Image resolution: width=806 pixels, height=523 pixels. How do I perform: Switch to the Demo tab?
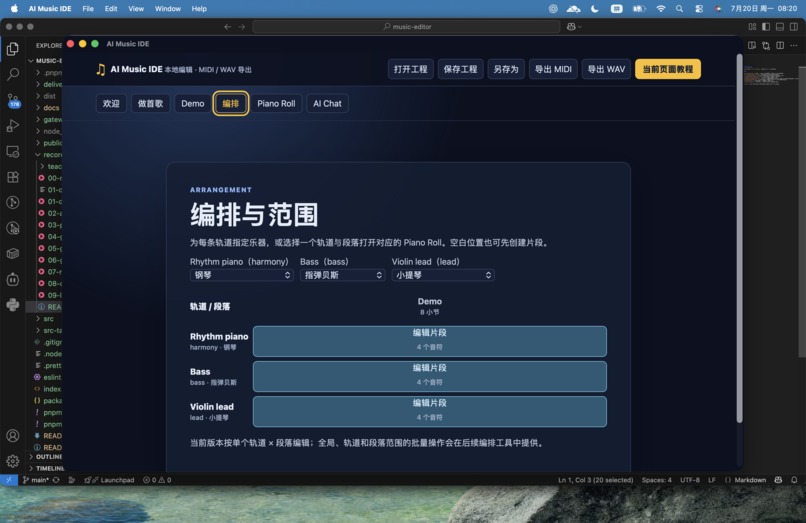(x=193, y=103)
